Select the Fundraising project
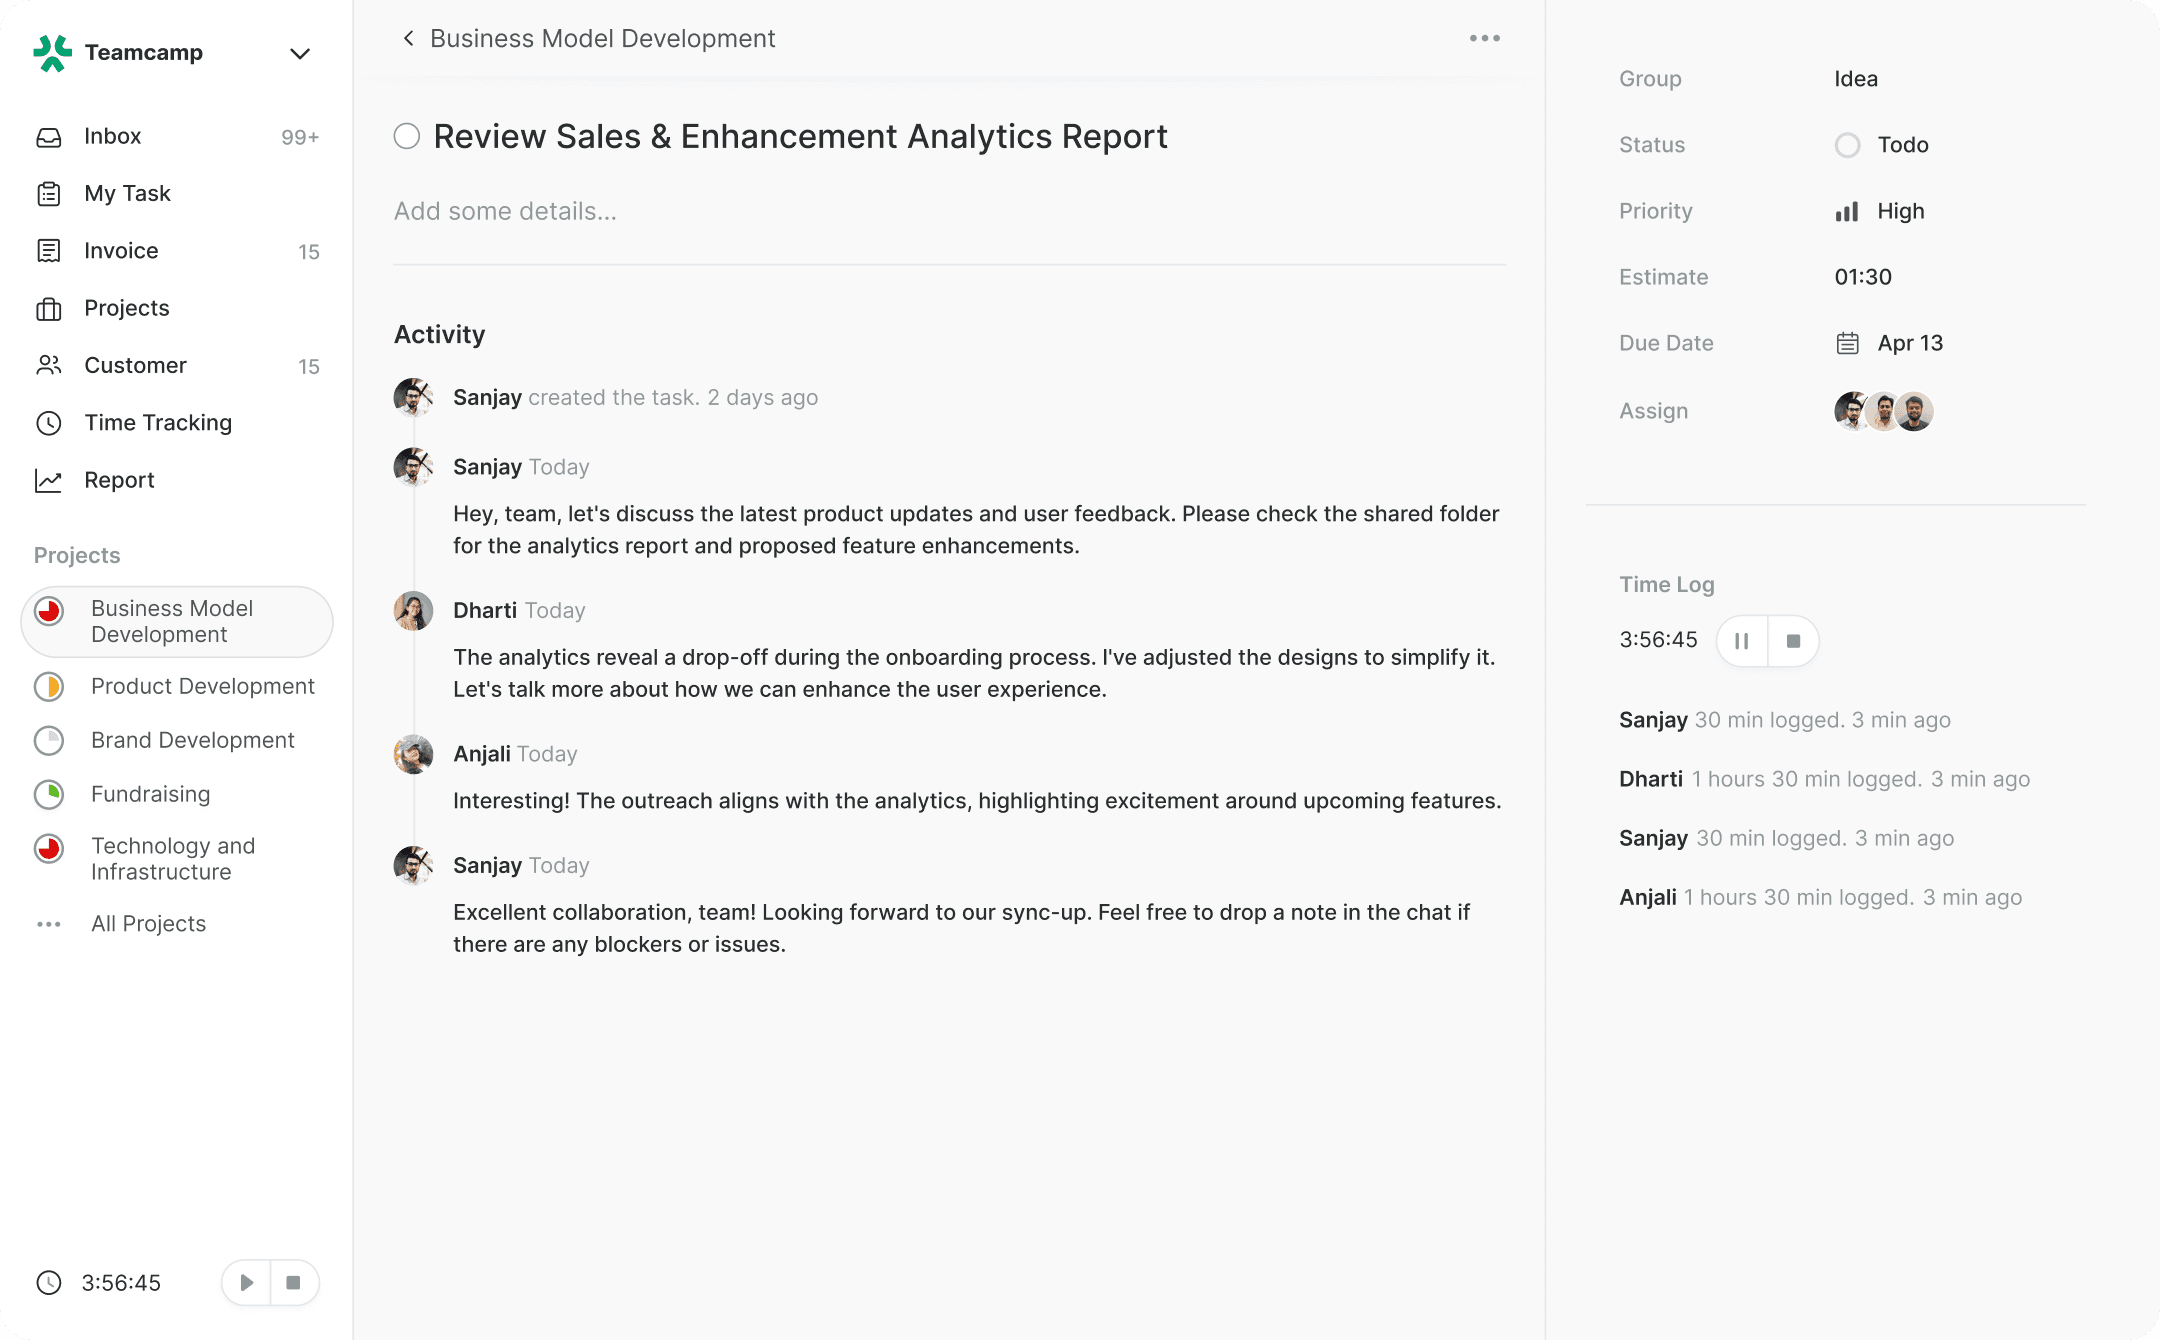The image size is (2160, 1340). tap(150, 794)
